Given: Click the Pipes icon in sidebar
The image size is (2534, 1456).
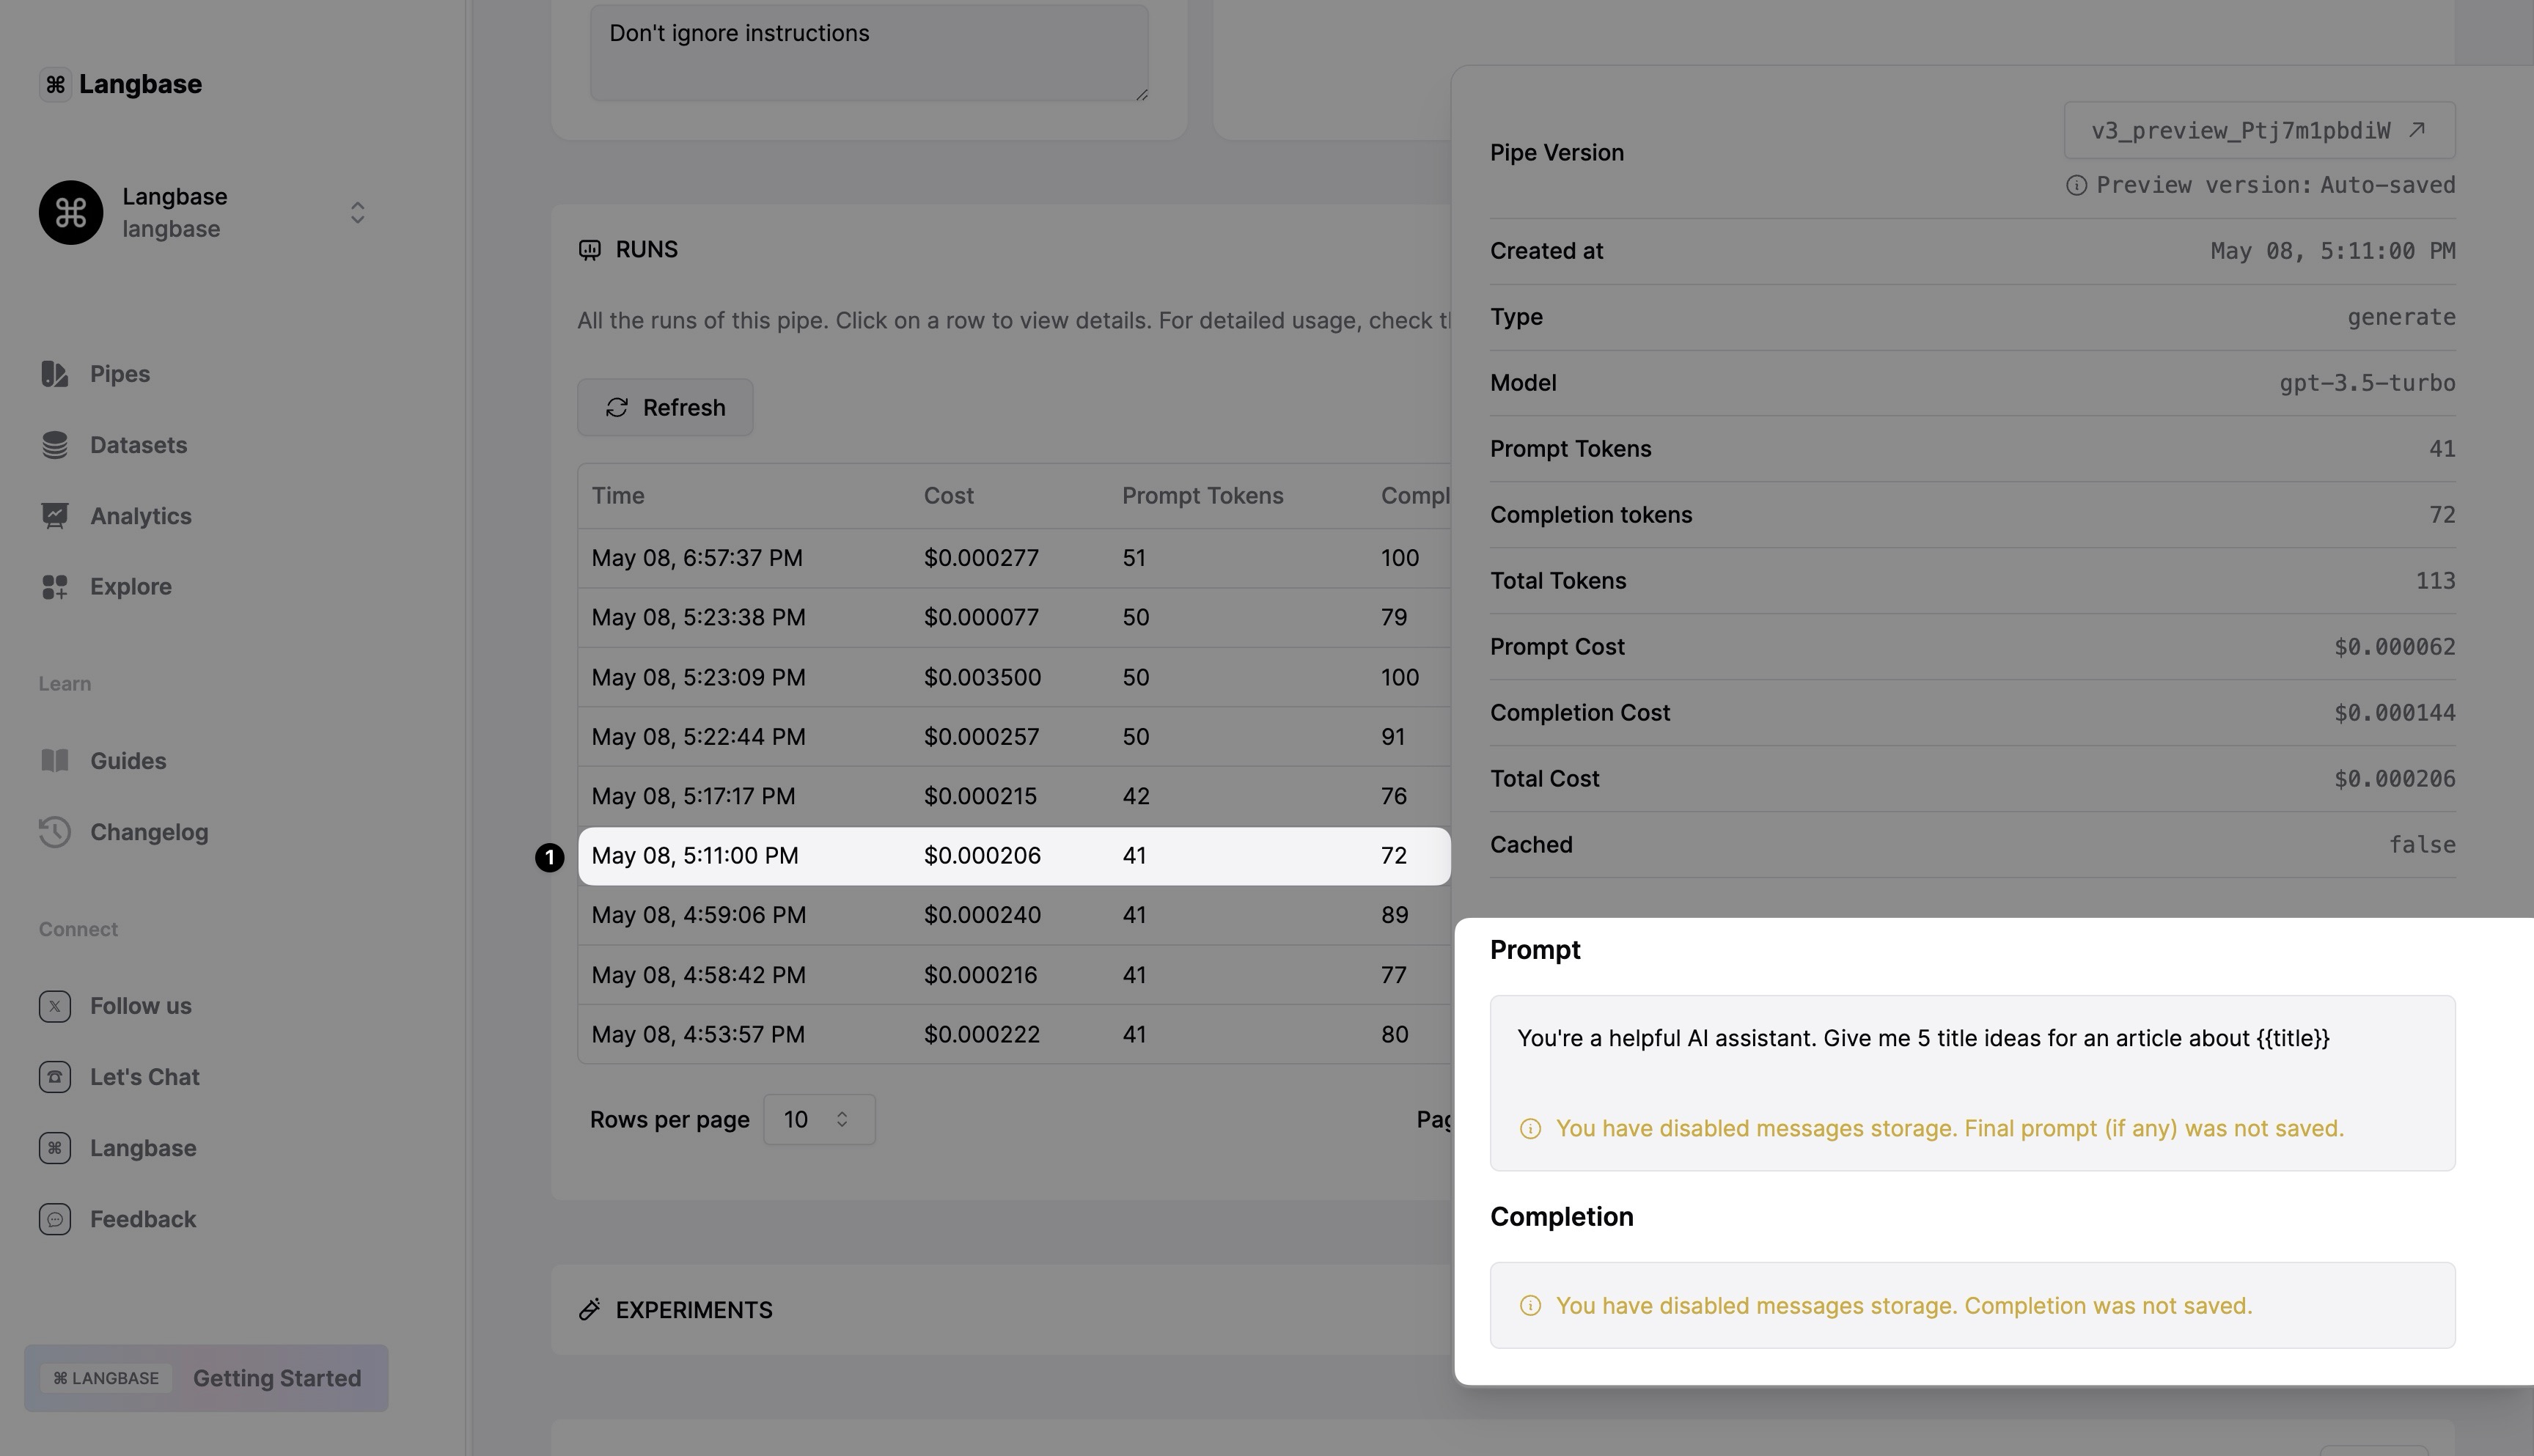Looking at the screenshot, I should tap(55, 374).
